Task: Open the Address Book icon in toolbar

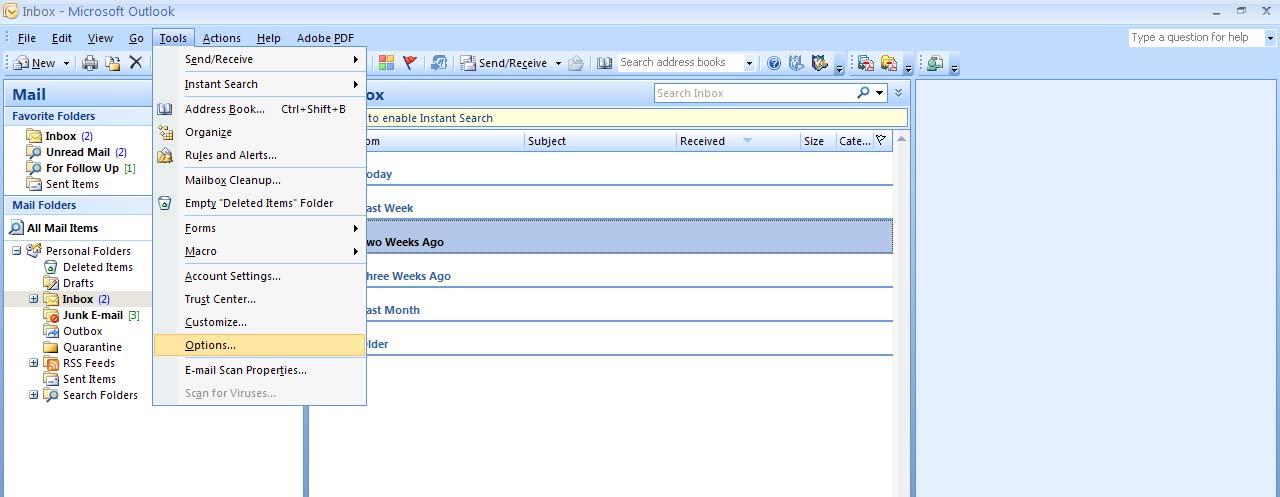Action: pyautogui.click(x=604, y=63)
